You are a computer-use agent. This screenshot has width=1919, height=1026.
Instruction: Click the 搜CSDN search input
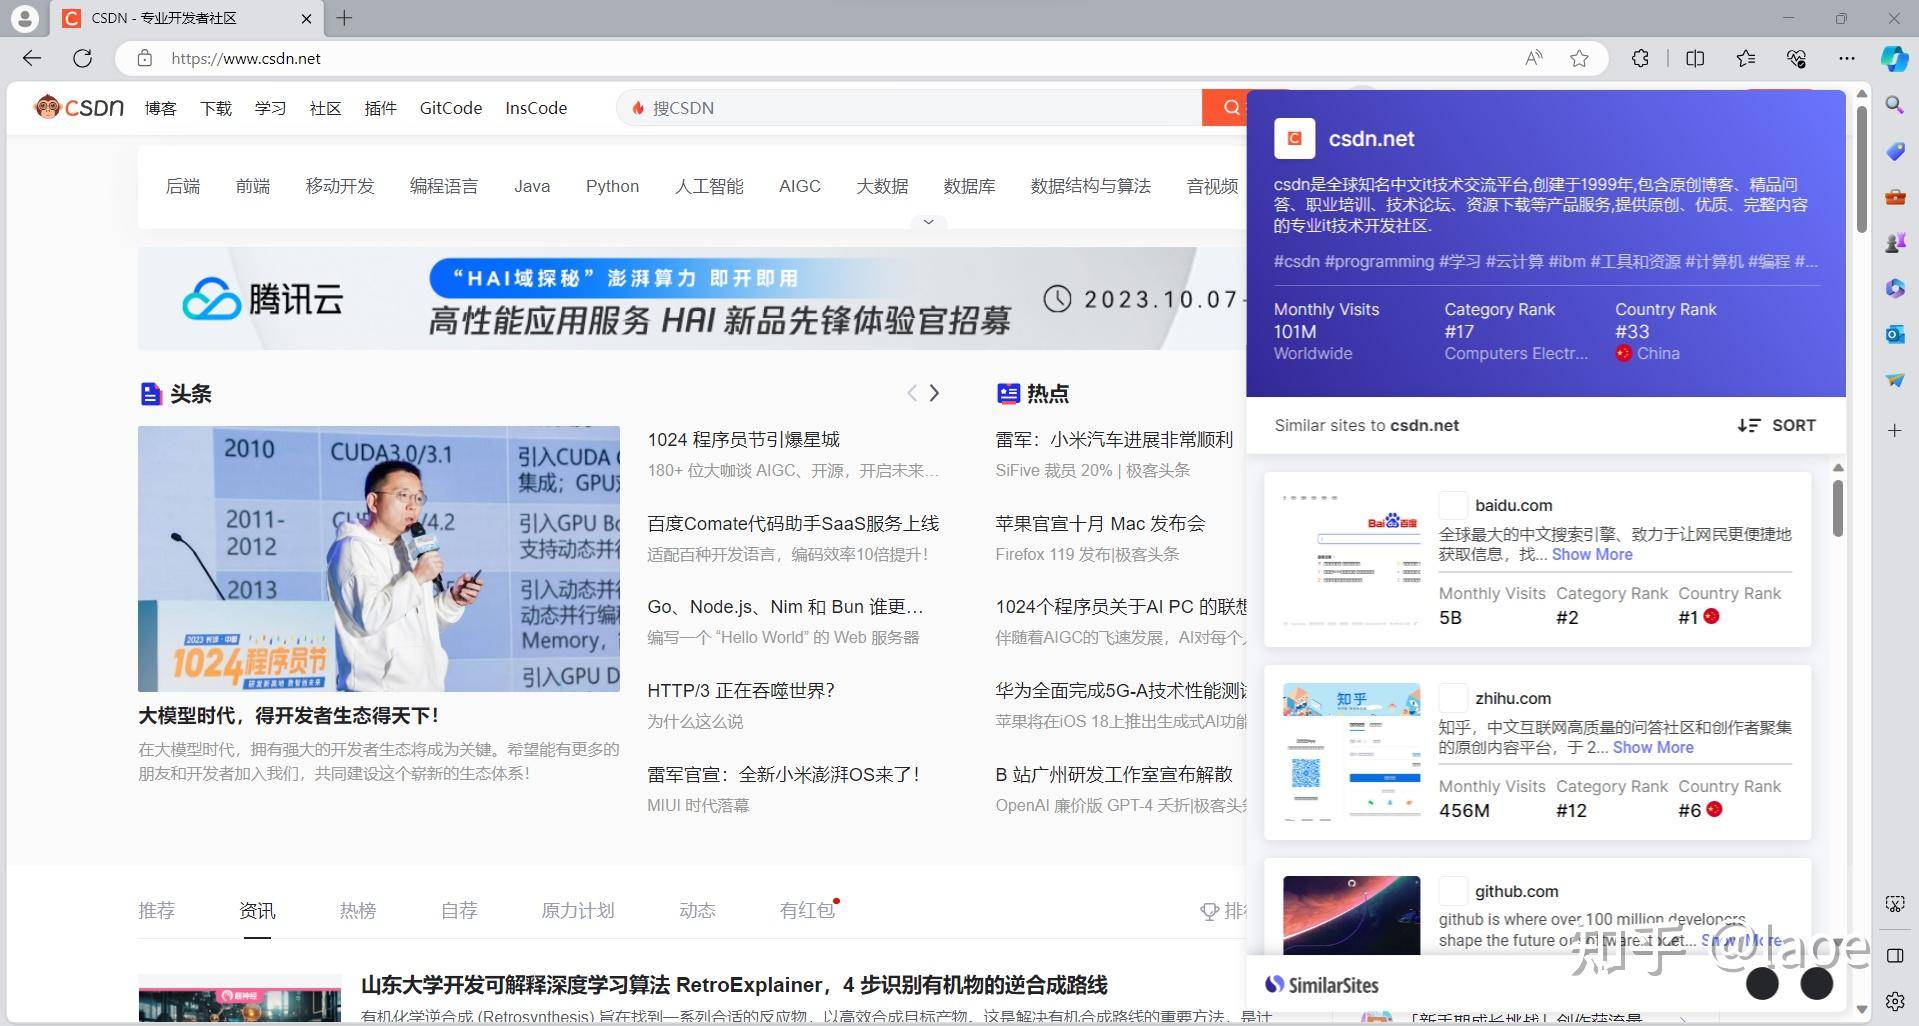click(910, 107)
